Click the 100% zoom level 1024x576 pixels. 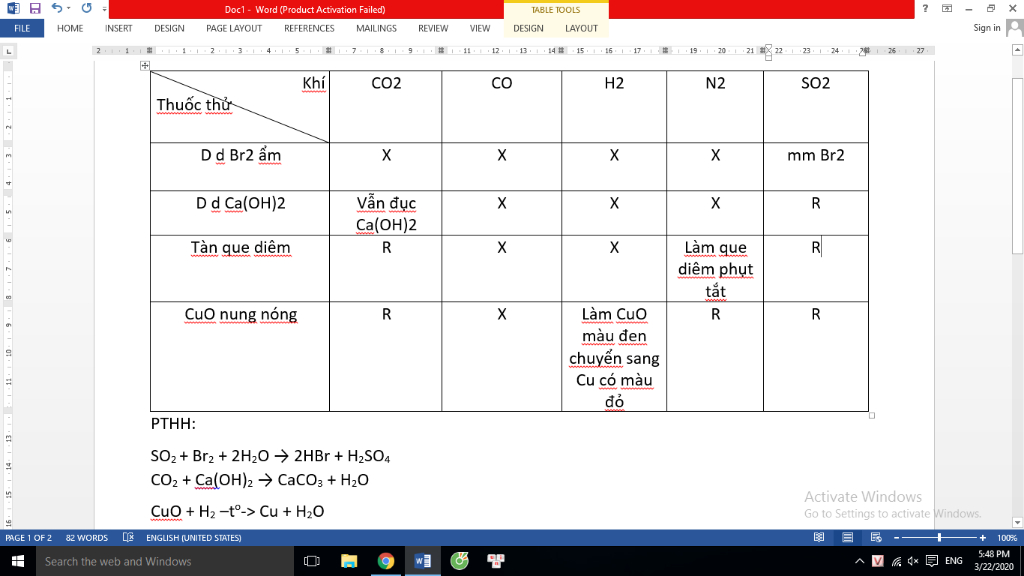click(x=1007, y=537)
